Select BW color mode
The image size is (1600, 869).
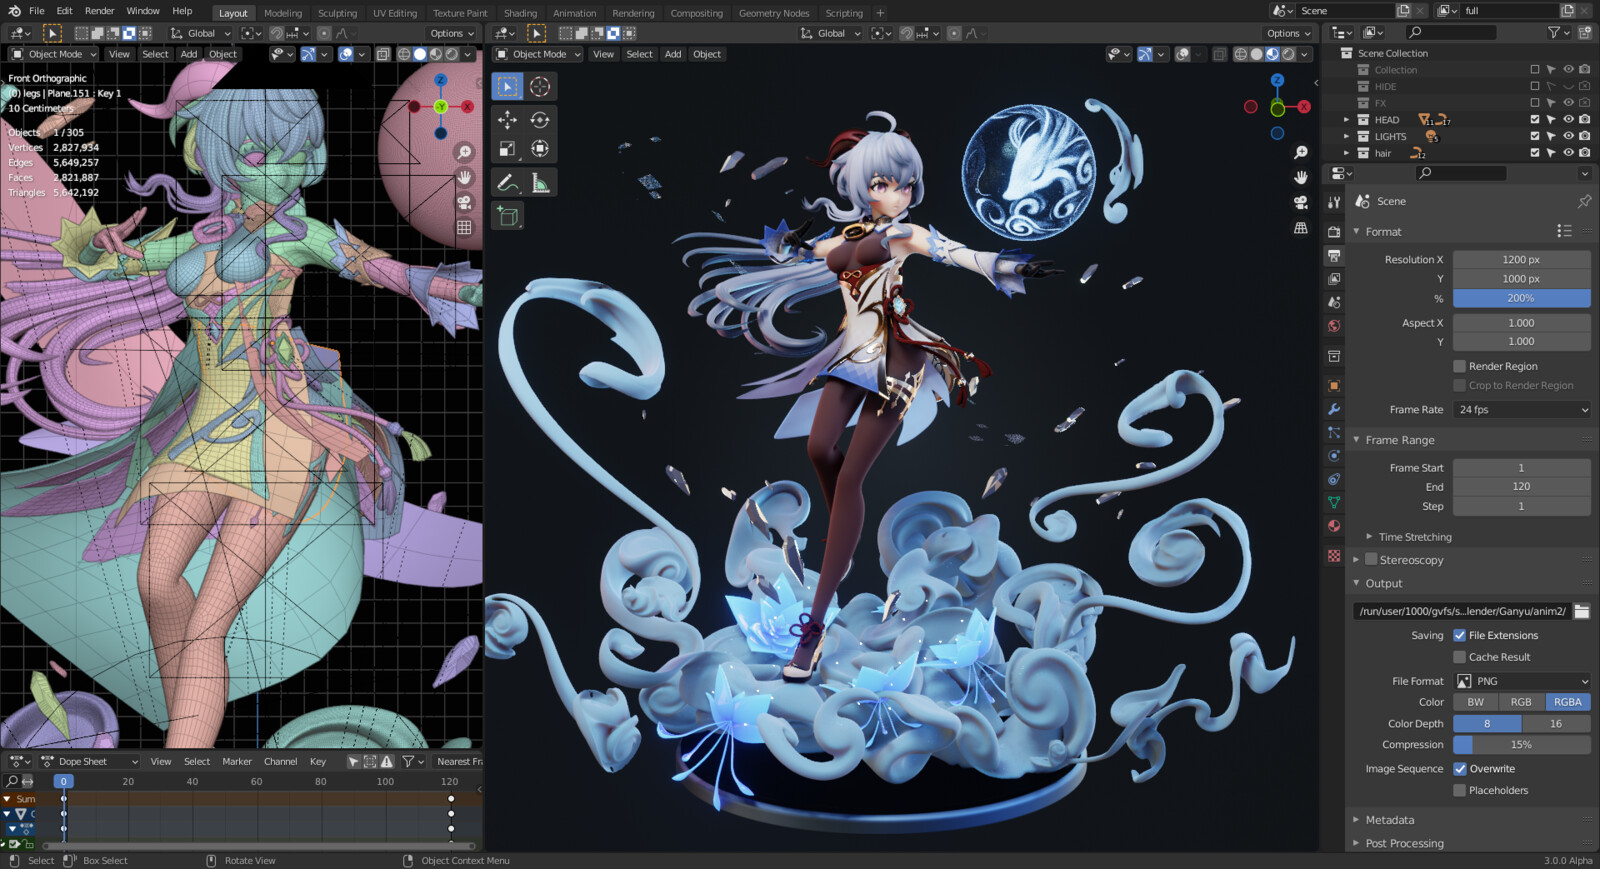point(1476,702)
